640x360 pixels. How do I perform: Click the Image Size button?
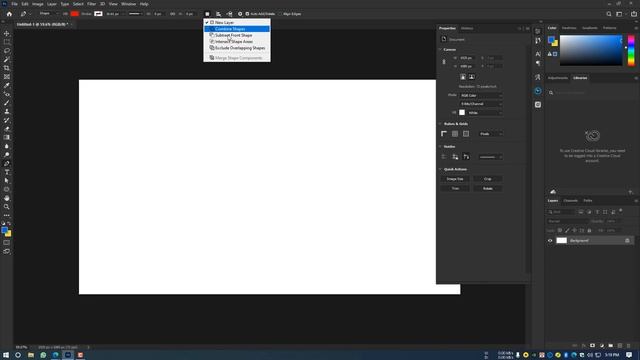pos(455,179)
